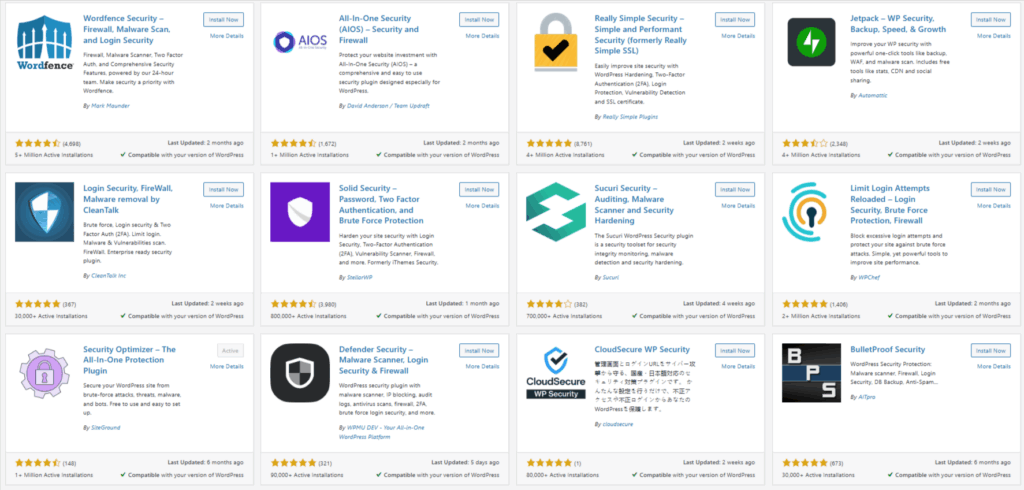Click the CleanTalk blue shield icon
Image resolution: width=1024 pixels, height=490 pixels.
[x=44, y=212]
